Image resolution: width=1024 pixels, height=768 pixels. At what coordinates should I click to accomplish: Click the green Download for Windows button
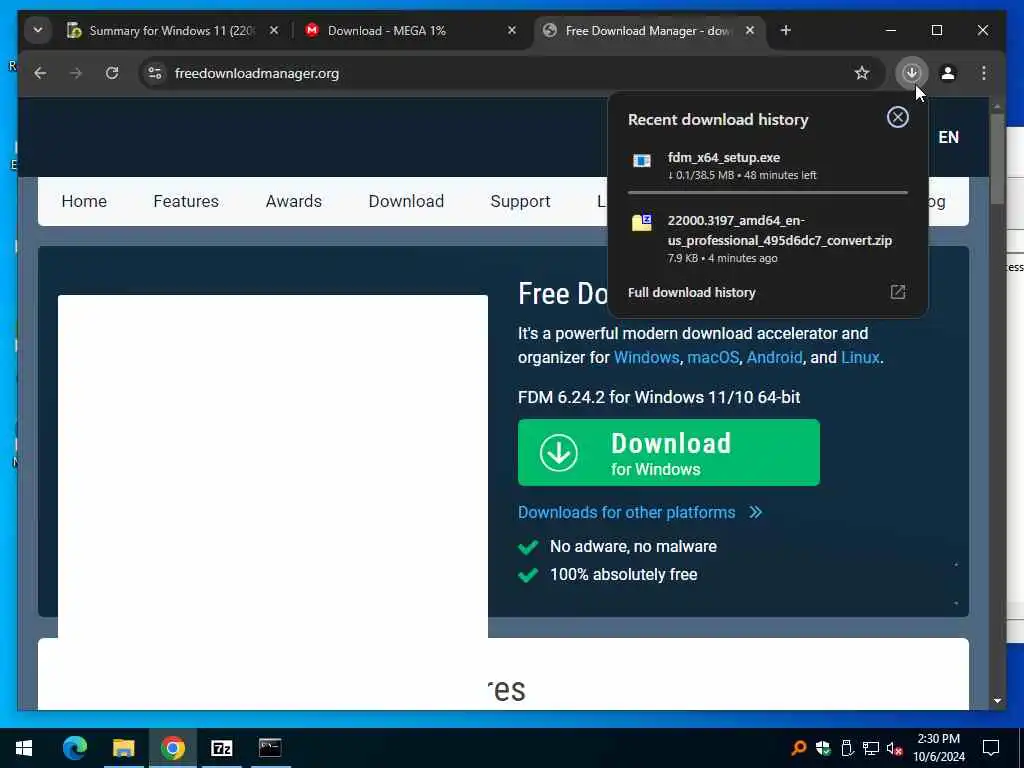(x=669, y=453)
